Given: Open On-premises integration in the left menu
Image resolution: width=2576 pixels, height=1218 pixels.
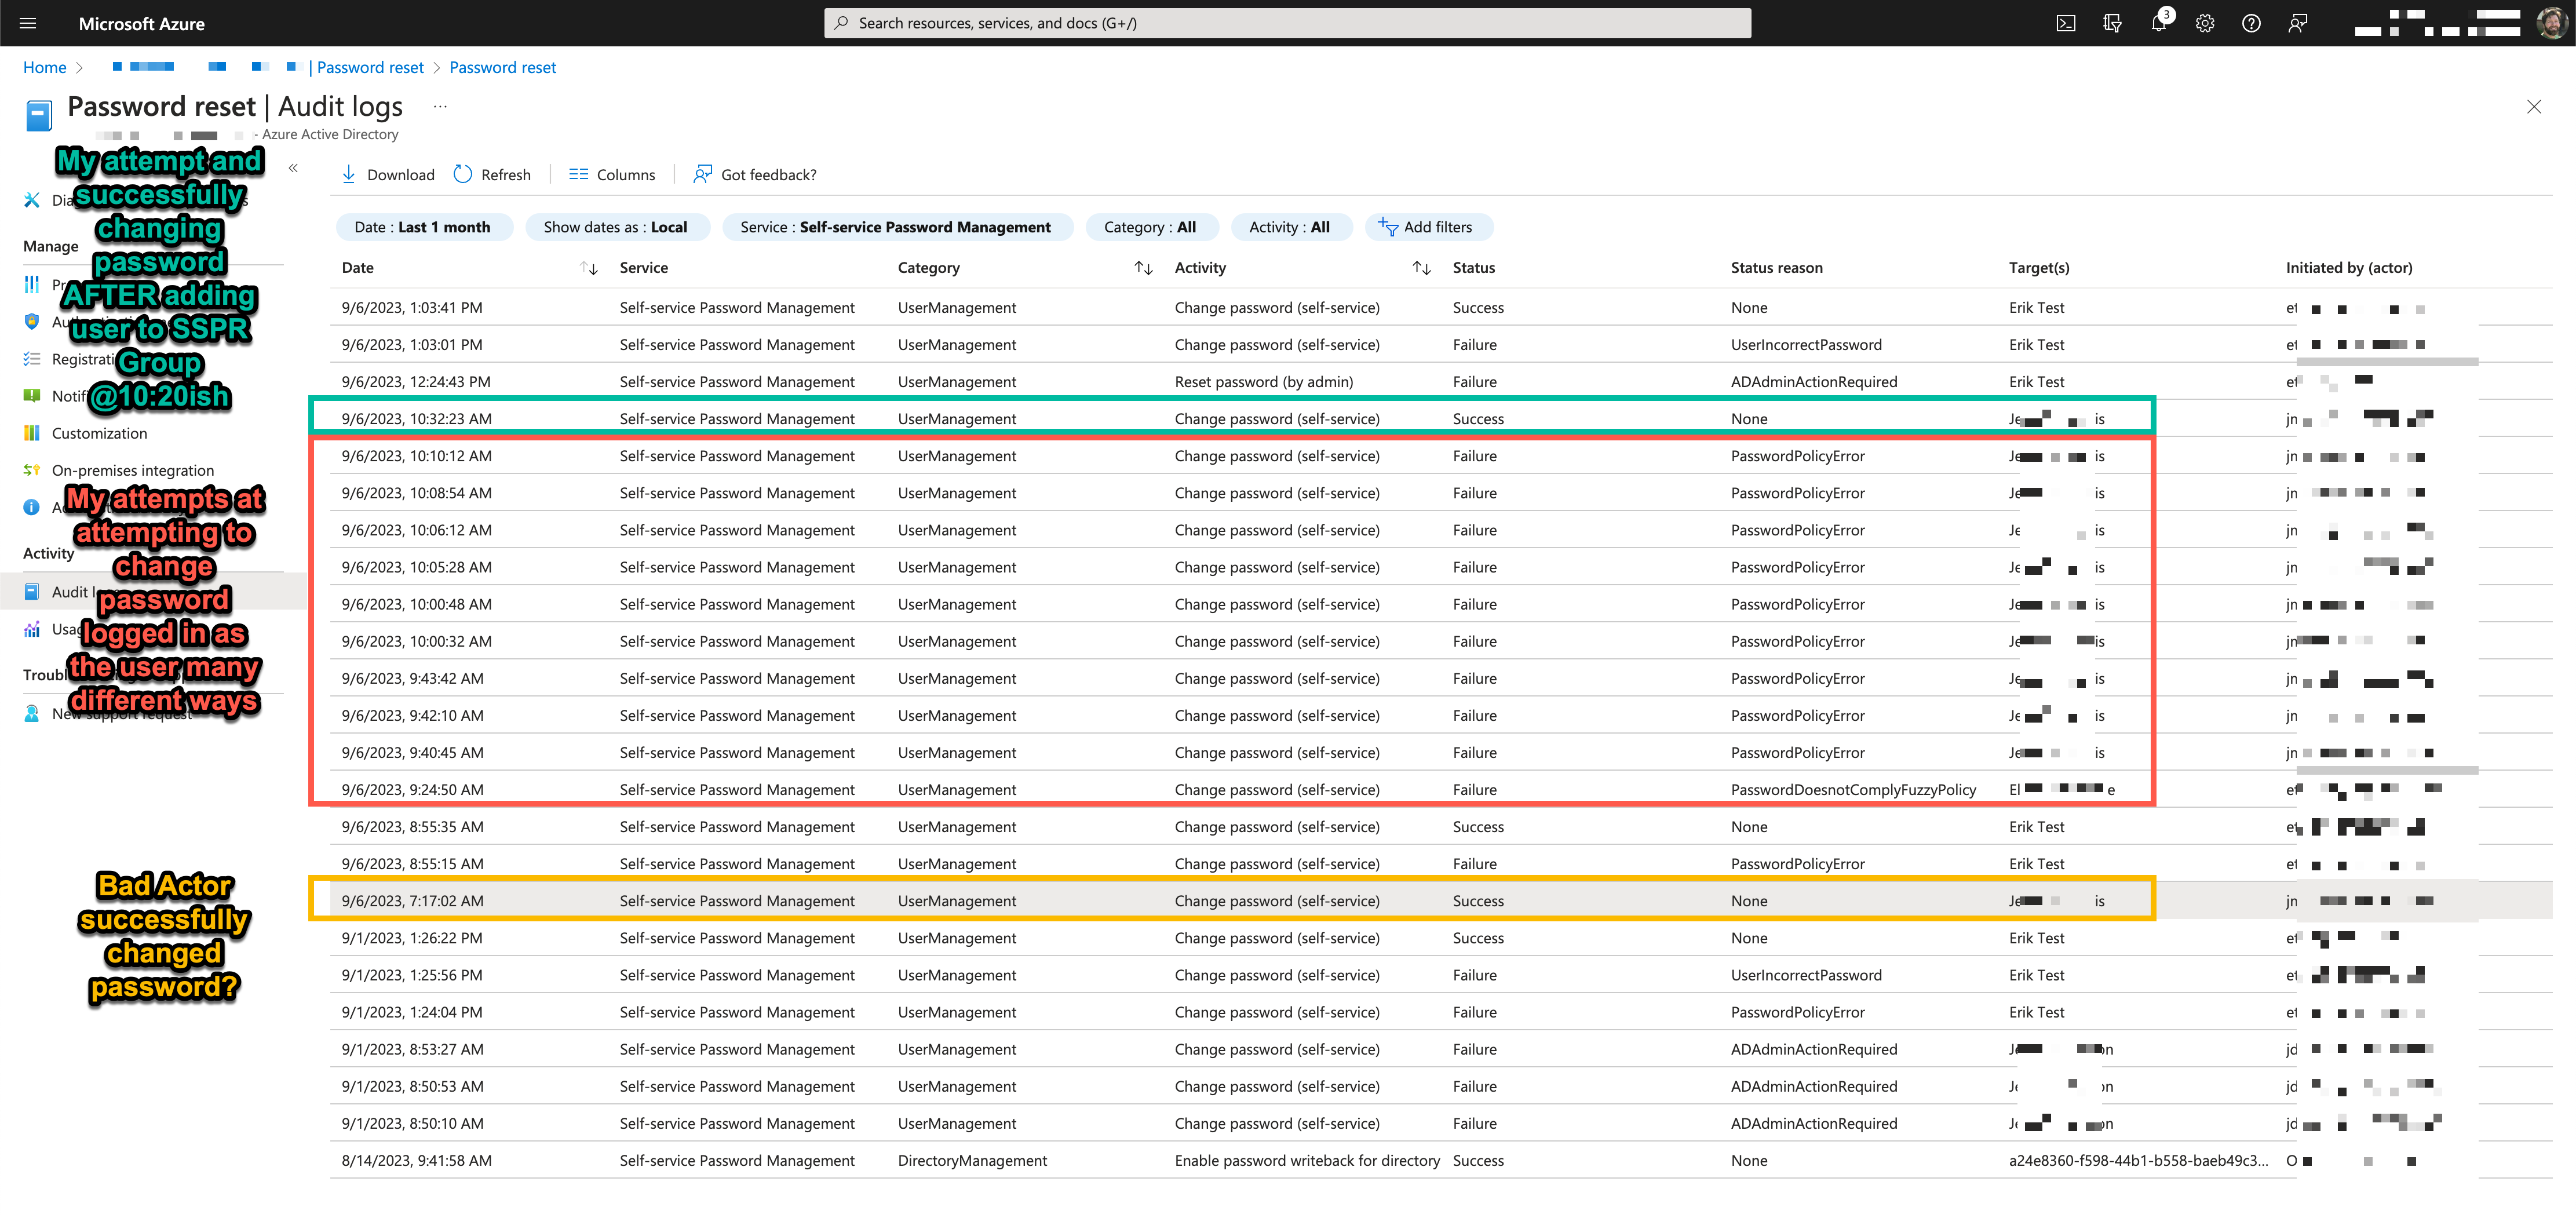Looking at the screenshot, I should pos(132,470).
